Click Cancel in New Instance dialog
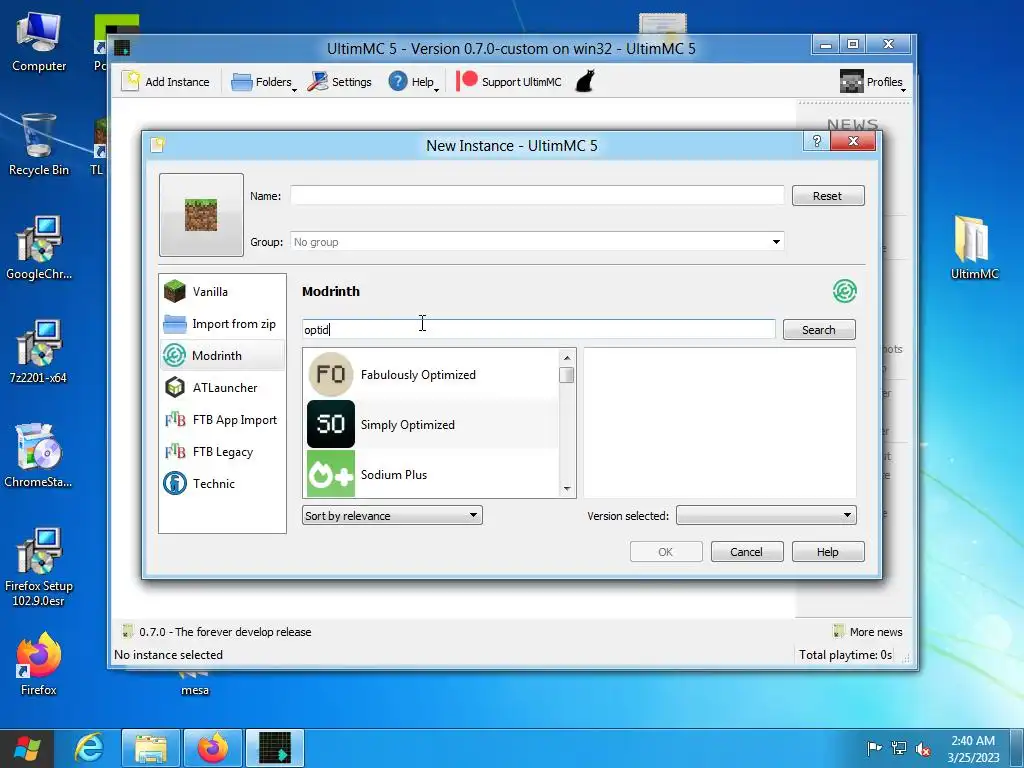1024x768 pixels. 746,552
